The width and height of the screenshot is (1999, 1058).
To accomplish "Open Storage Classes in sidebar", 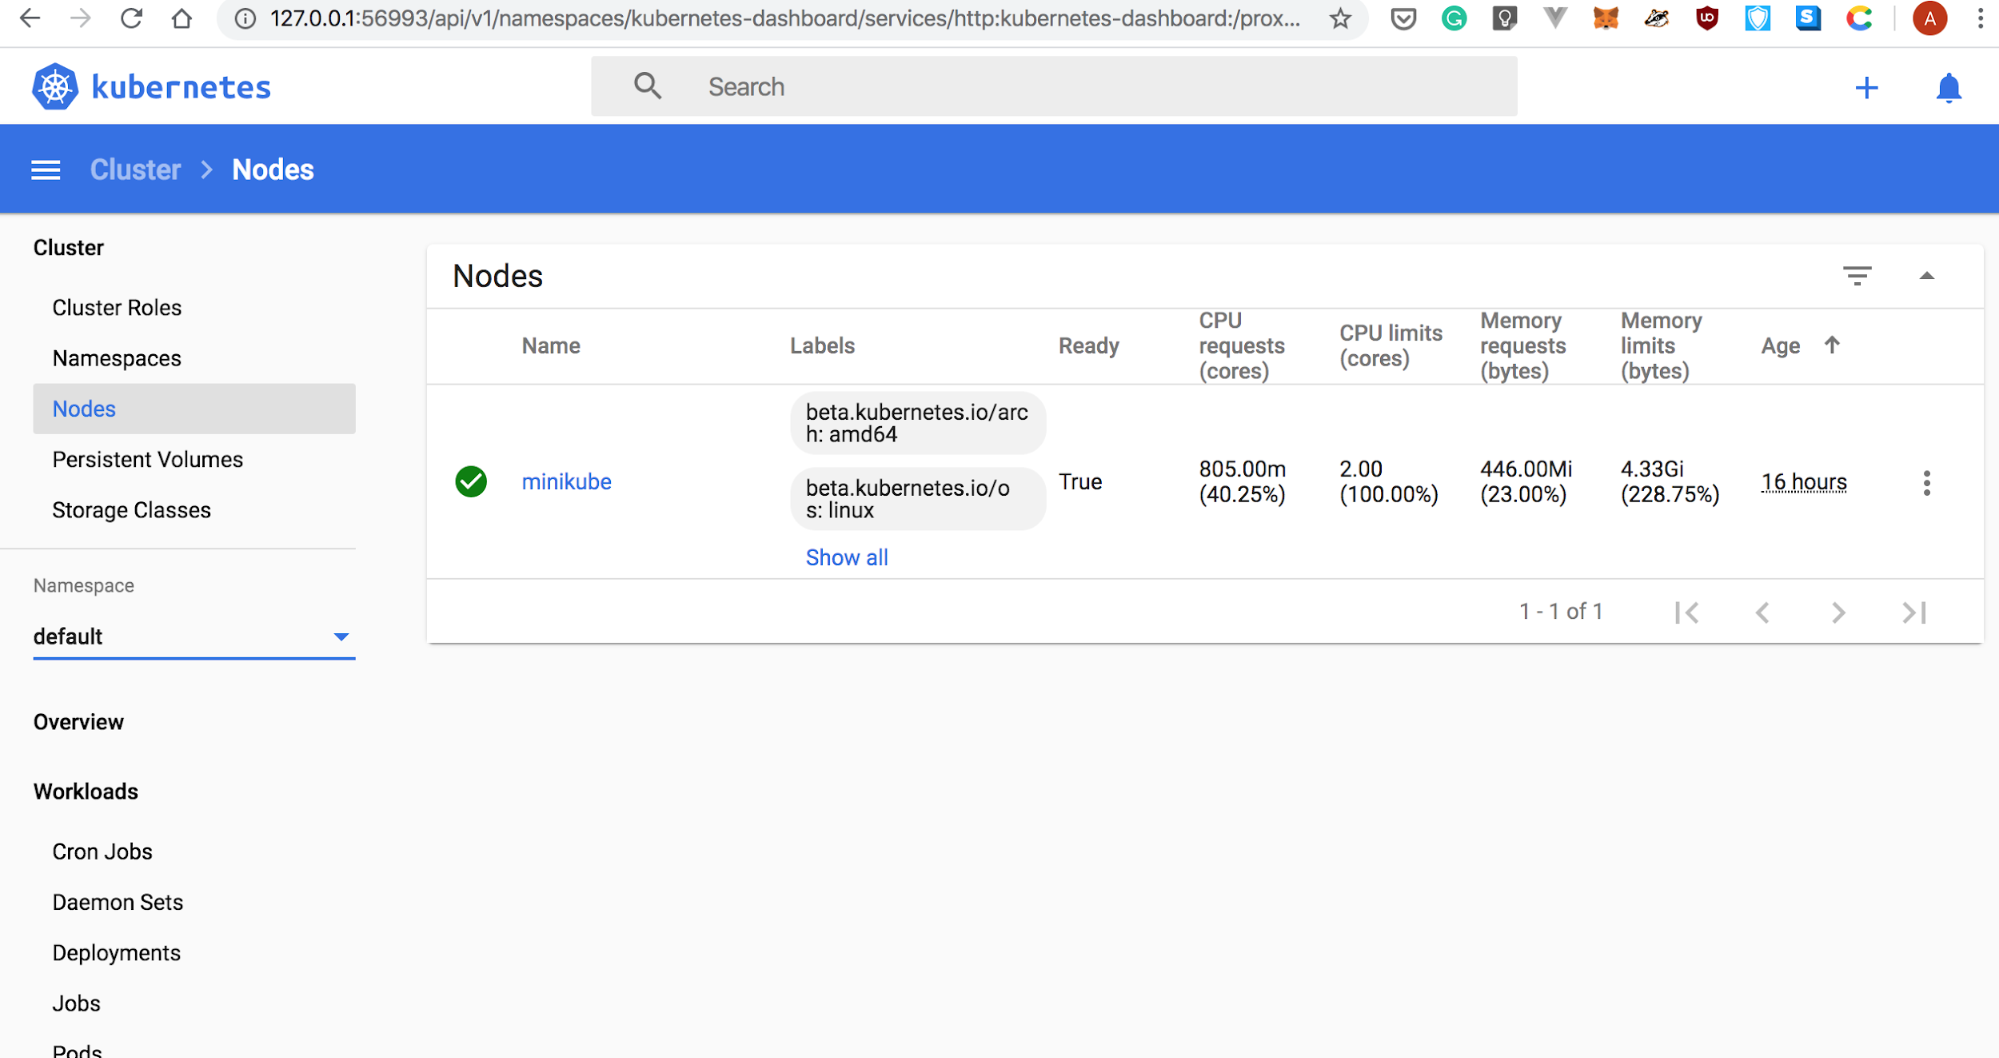I will (x=132, y=511).
